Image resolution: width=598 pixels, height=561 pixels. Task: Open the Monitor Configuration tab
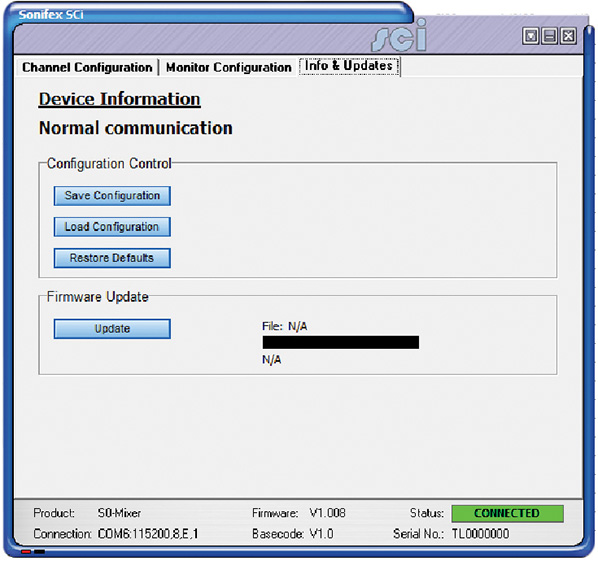pos(229,68)
